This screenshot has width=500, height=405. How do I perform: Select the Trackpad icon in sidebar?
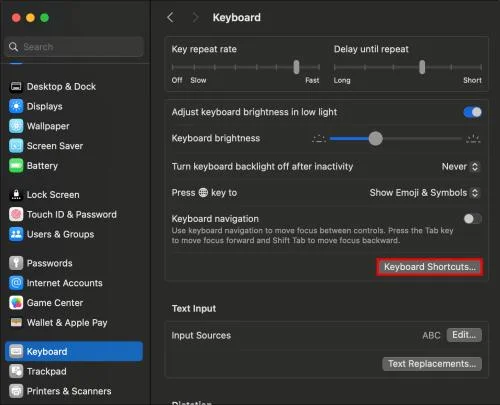click(x=16, y=371)
